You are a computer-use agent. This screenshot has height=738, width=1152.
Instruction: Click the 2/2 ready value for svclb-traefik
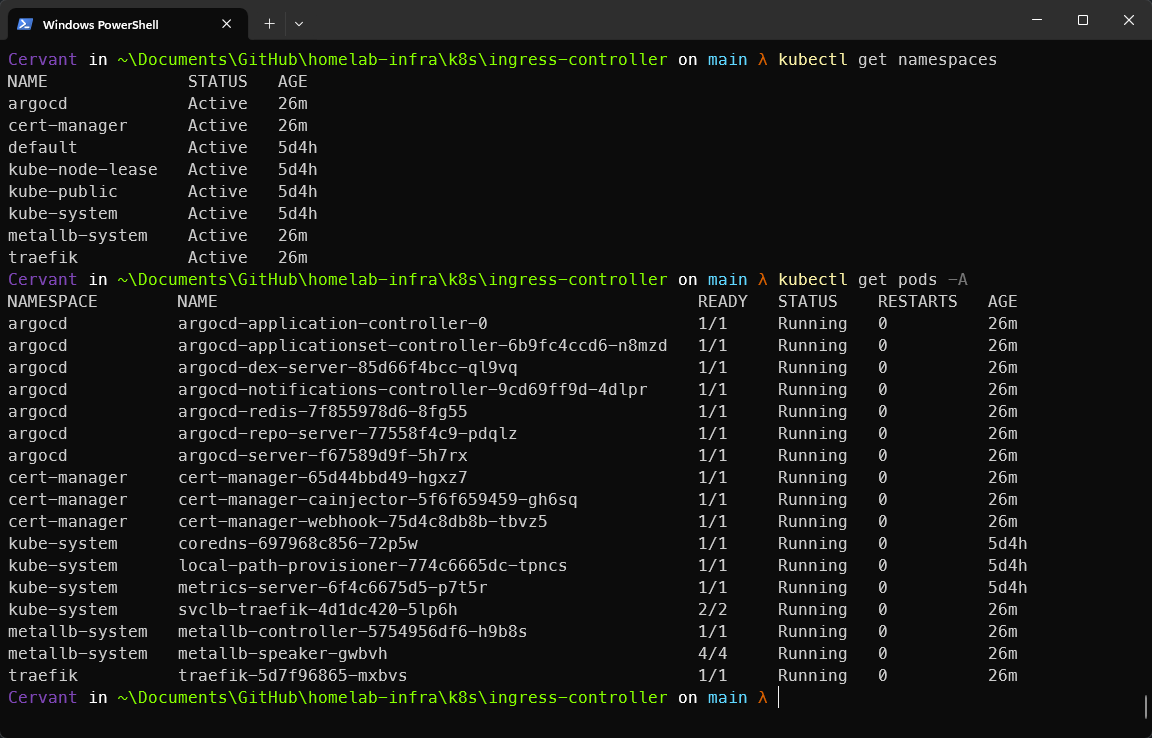[x=712, y=610]
